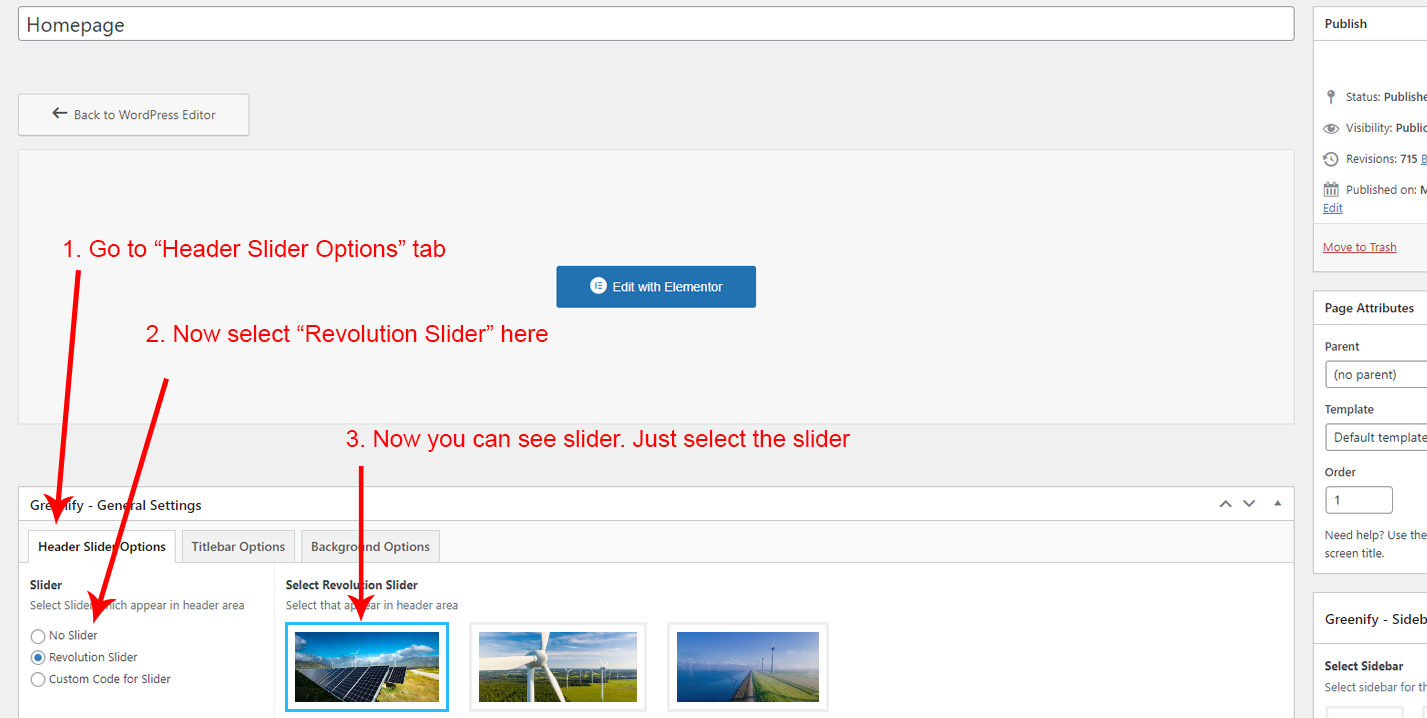Select the Revolution Slider radio option

click(38, 658)
